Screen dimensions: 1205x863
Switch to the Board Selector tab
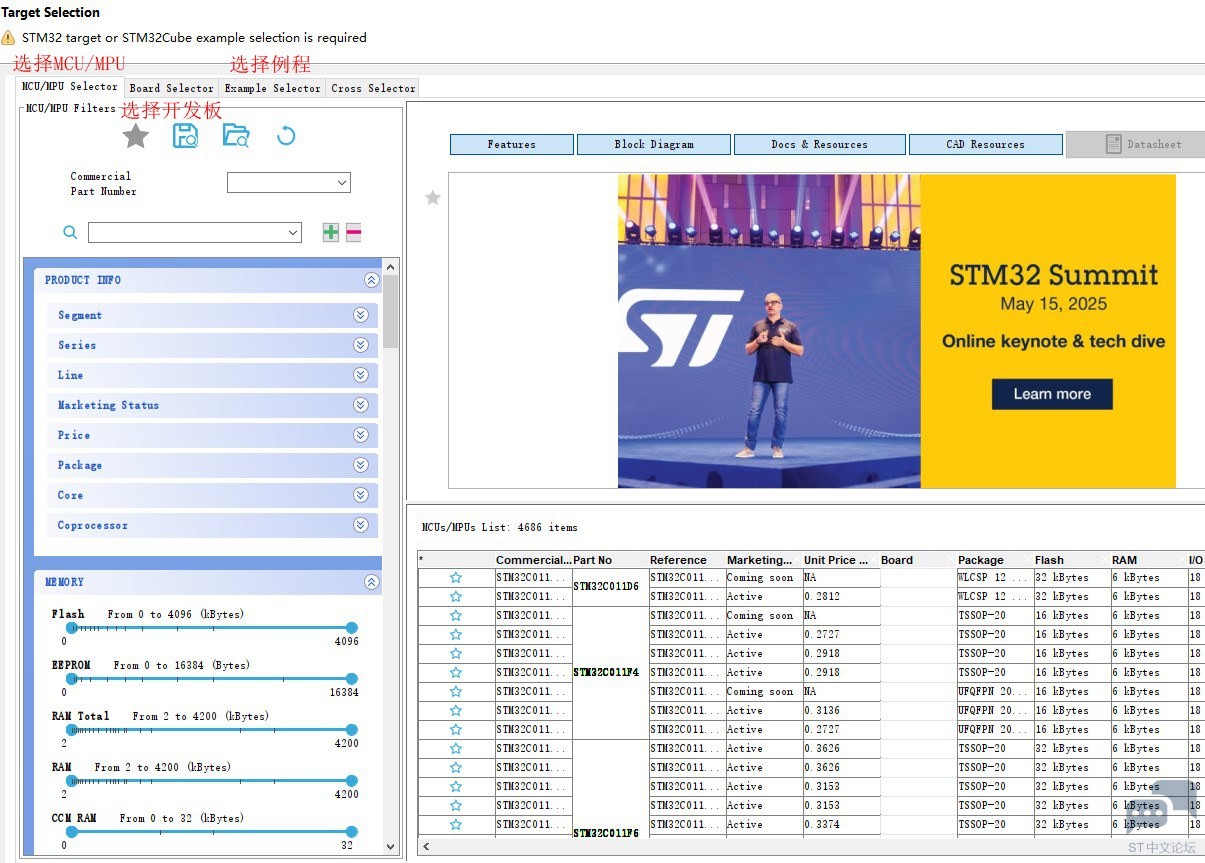click(x=172, y=88)
